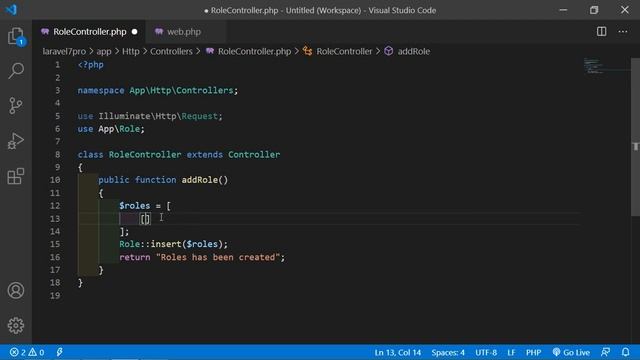Click the minimap code preview
Screen dimensions: 640x360
click(593, 66)
